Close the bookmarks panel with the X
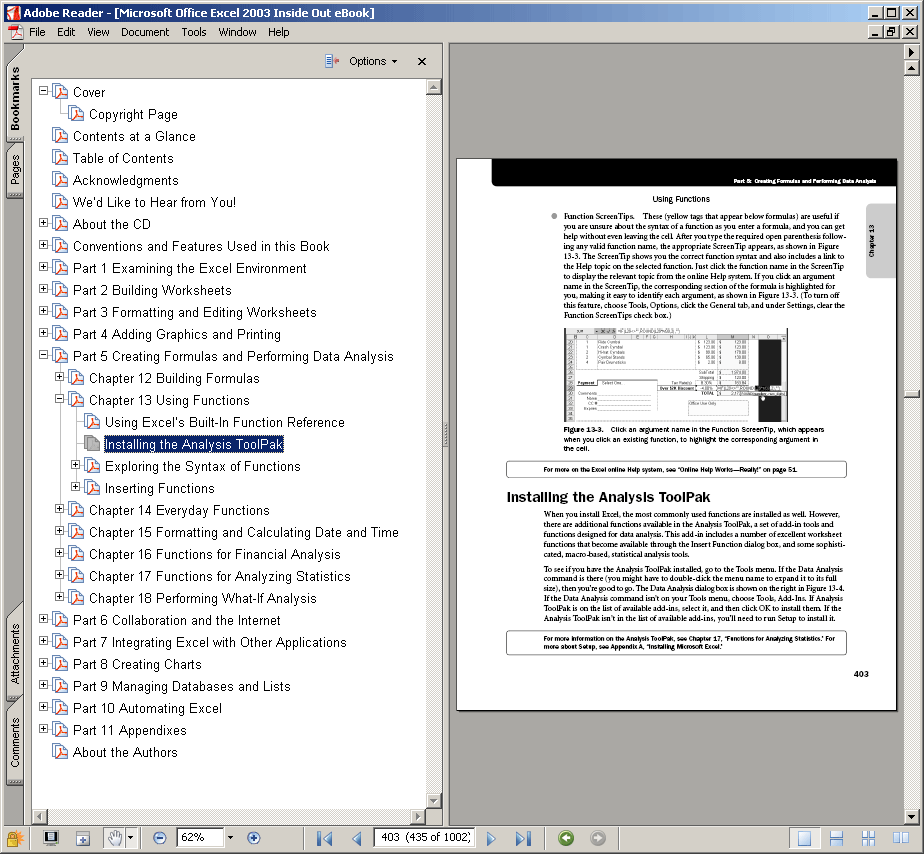The image size is (924, 854). coord(422,61)
